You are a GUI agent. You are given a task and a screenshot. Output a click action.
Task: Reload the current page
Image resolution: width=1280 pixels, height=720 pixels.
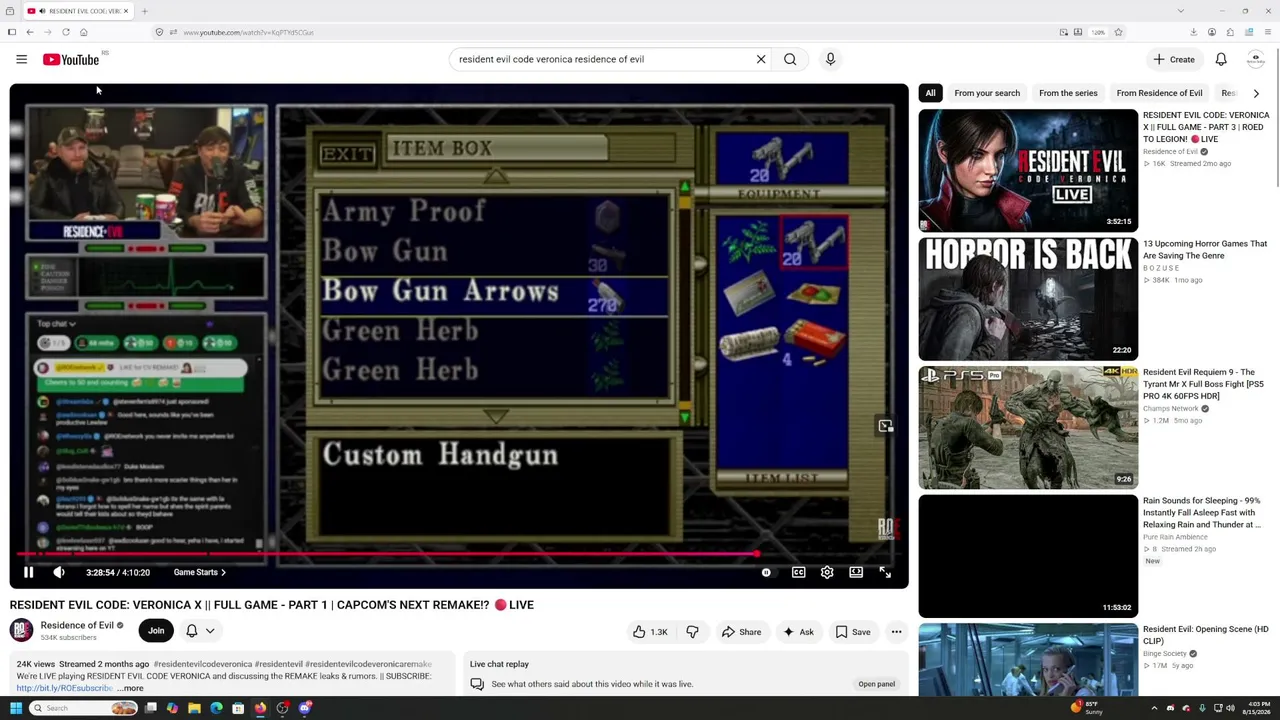coord(66,32)
